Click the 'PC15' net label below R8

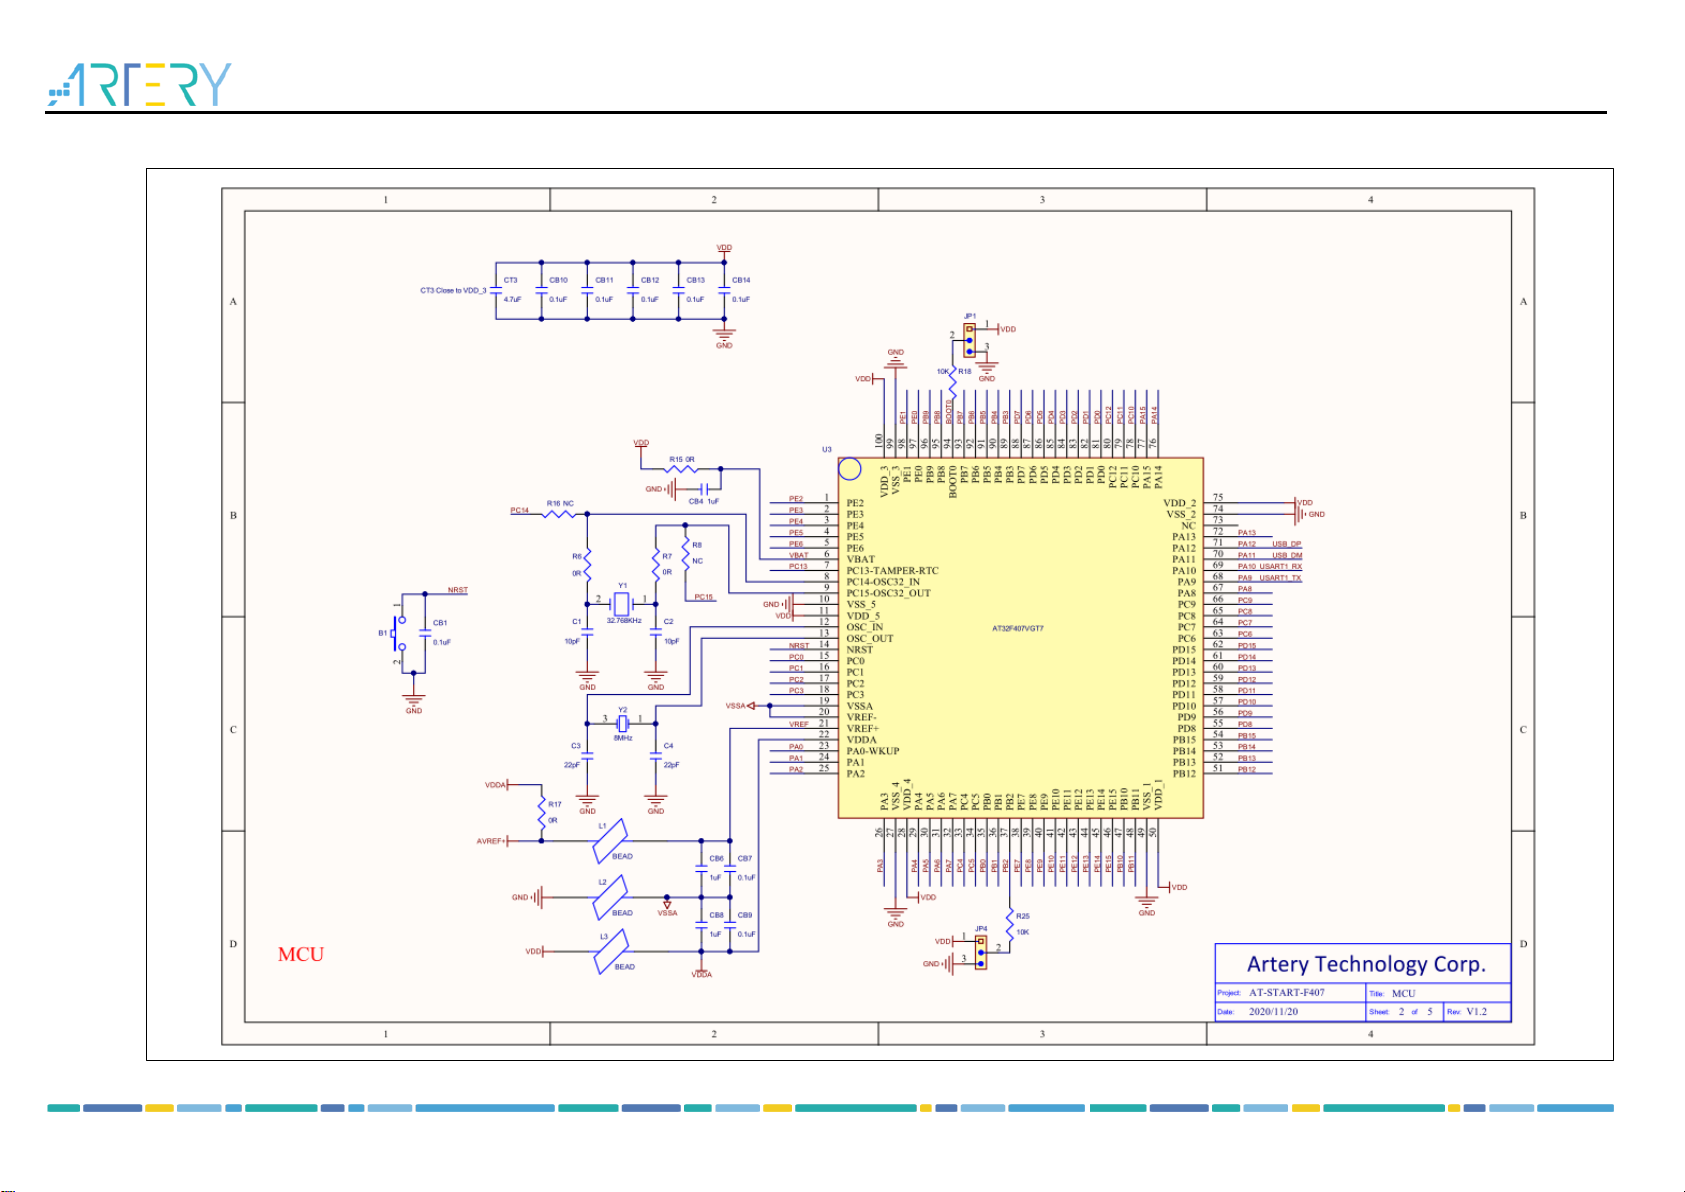click(704, 597)
